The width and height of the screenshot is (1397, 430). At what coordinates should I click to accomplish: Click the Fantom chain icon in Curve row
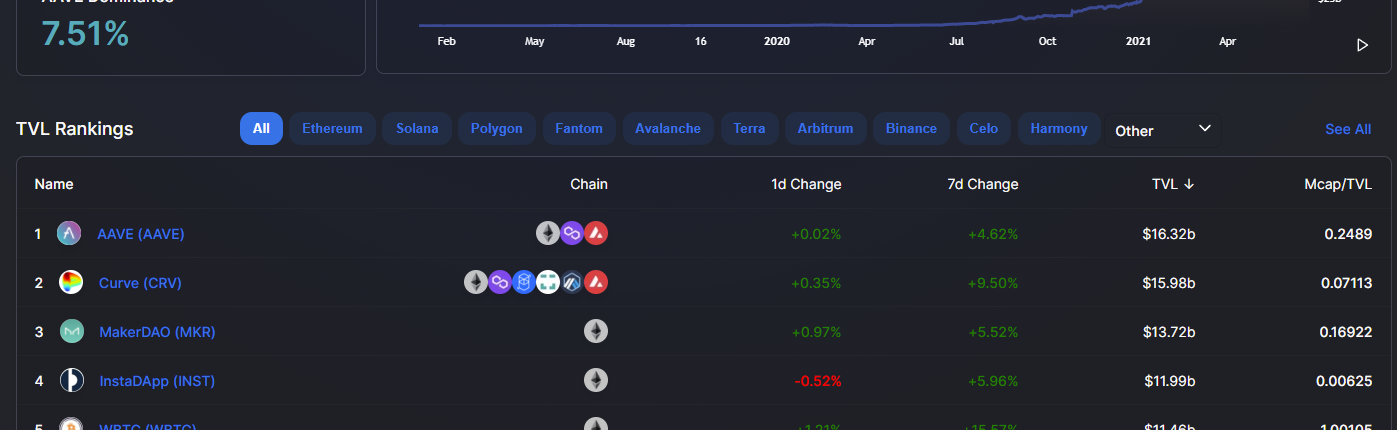point(524,283)
